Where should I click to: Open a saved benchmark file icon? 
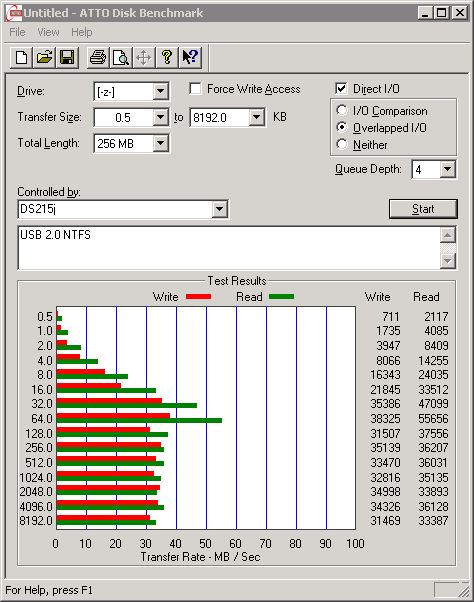point(44,58)
